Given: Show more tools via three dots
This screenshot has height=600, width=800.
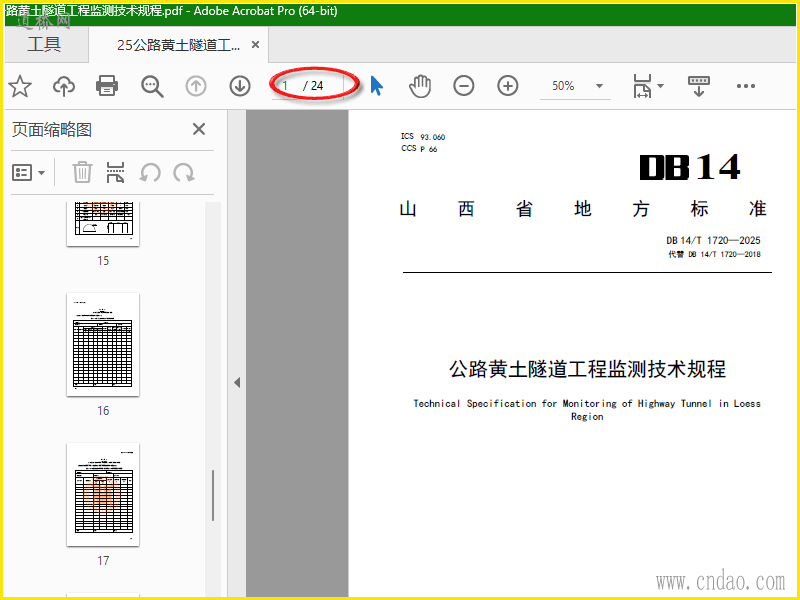Looking at the screenshot, I should pos(745,86).
